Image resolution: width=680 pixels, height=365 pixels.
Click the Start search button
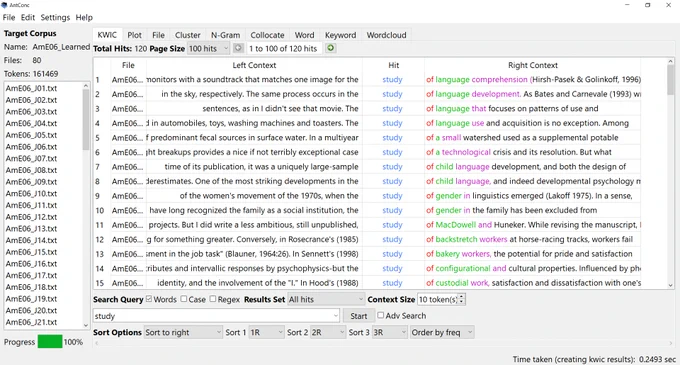click(359, 316)
